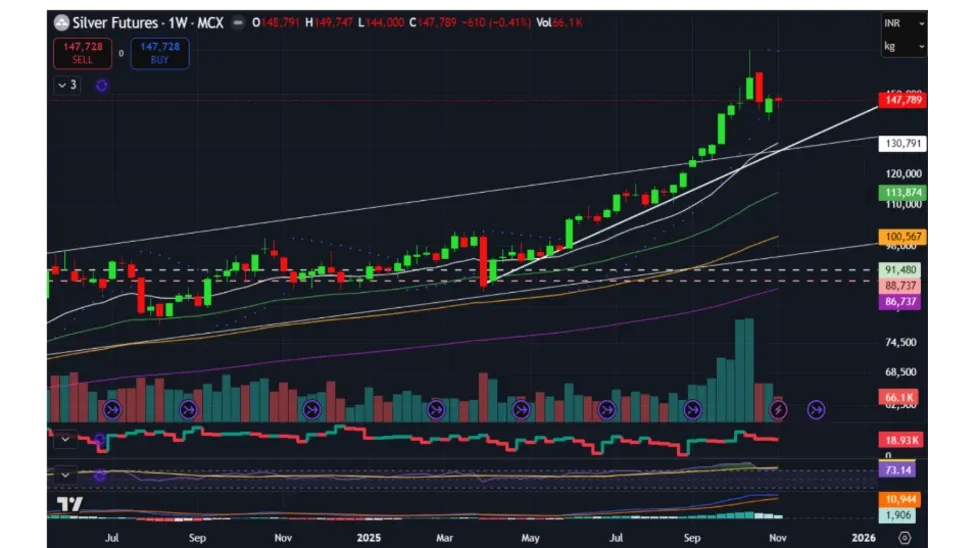This screenshot has height=548, width=974.
Task: Click the red 18.93K indicator value label
Action: pos(901,440)
